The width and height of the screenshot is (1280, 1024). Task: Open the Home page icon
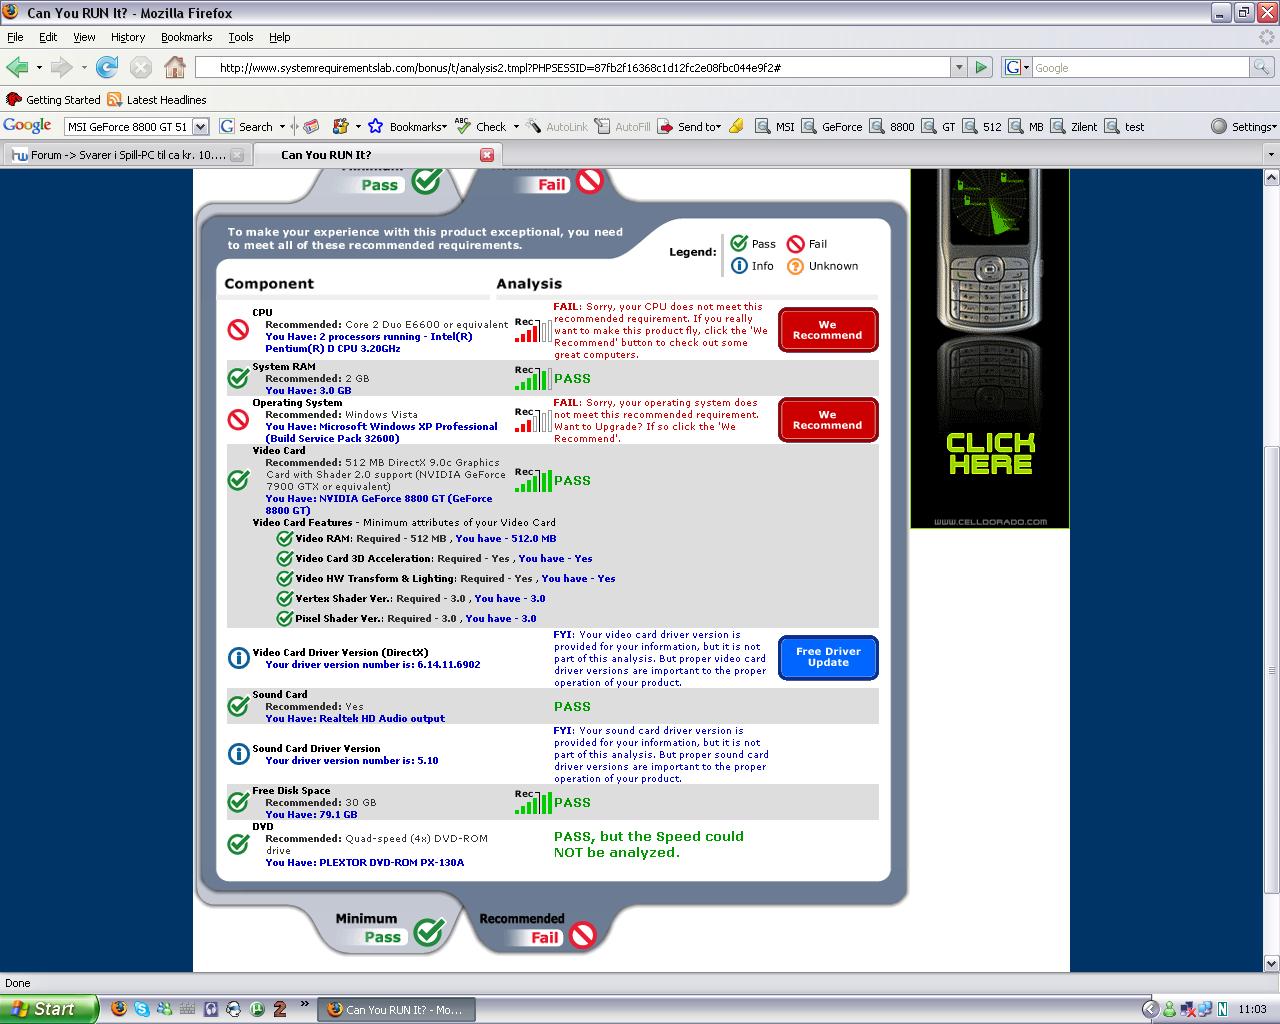coord(175,67)
